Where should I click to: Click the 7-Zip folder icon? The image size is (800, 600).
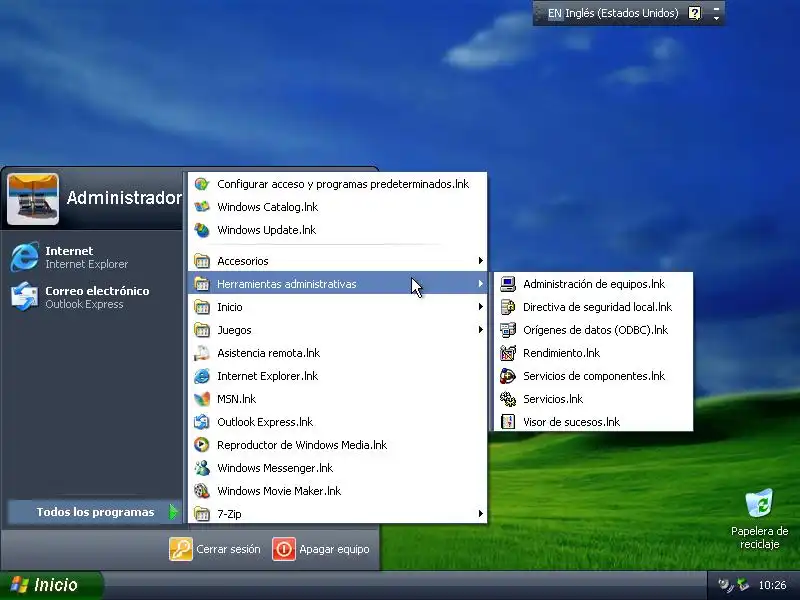[202, 514]
